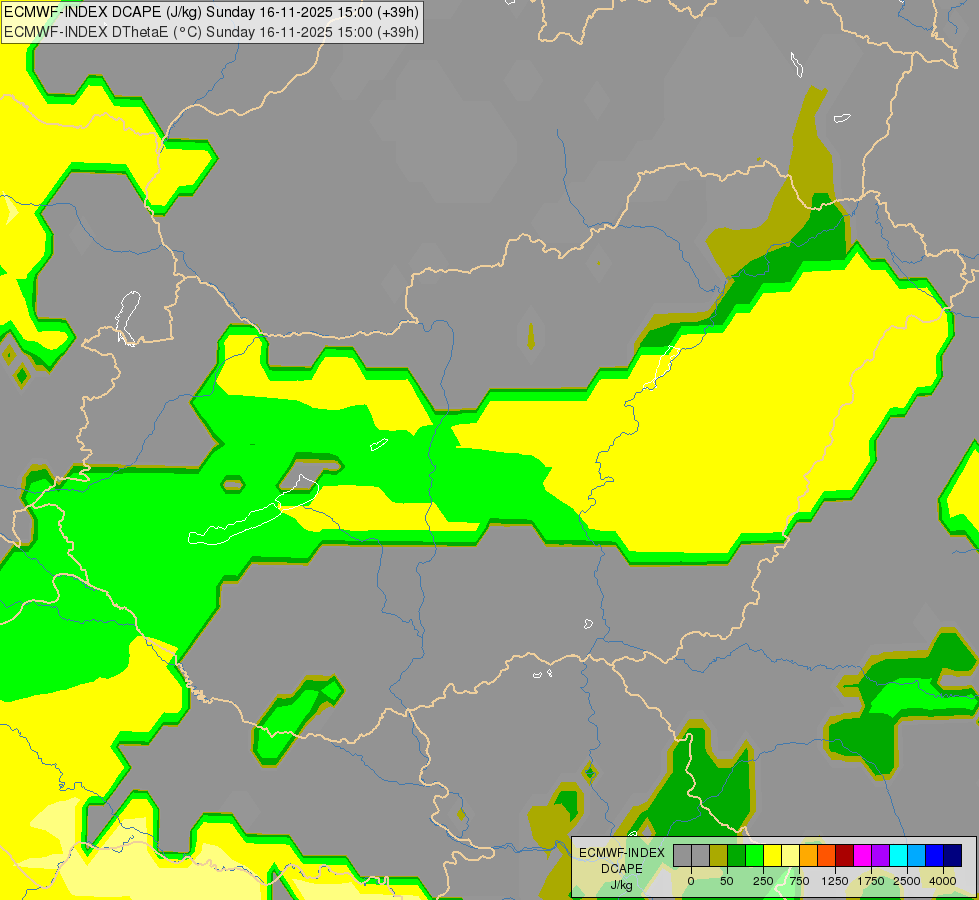Pick the saturated yellow legend swatch
The image size is (979, 900).
[x=772, y=855]
